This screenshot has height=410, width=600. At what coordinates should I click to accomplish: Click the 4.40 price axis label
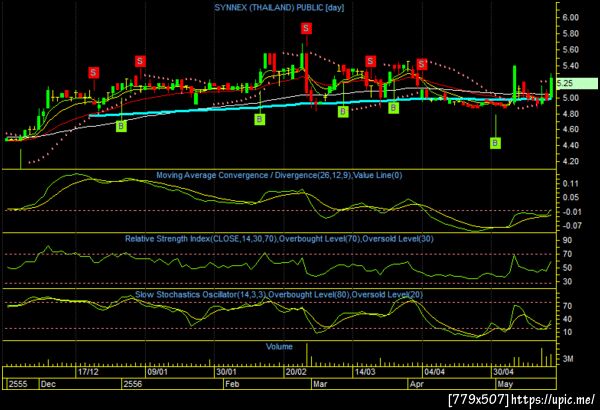pyautogui.click(x=571, y=145)
